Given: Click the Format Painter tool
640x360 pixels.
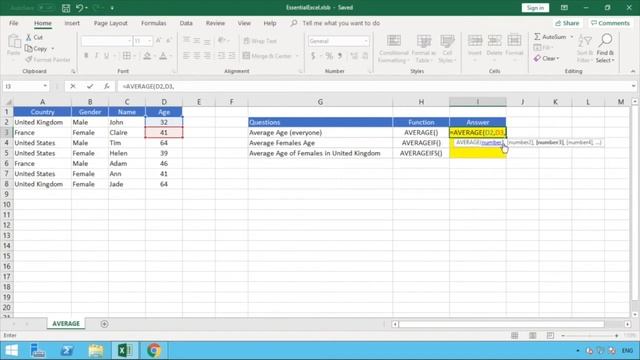Looking at the screenshot, I should point(48,60).
